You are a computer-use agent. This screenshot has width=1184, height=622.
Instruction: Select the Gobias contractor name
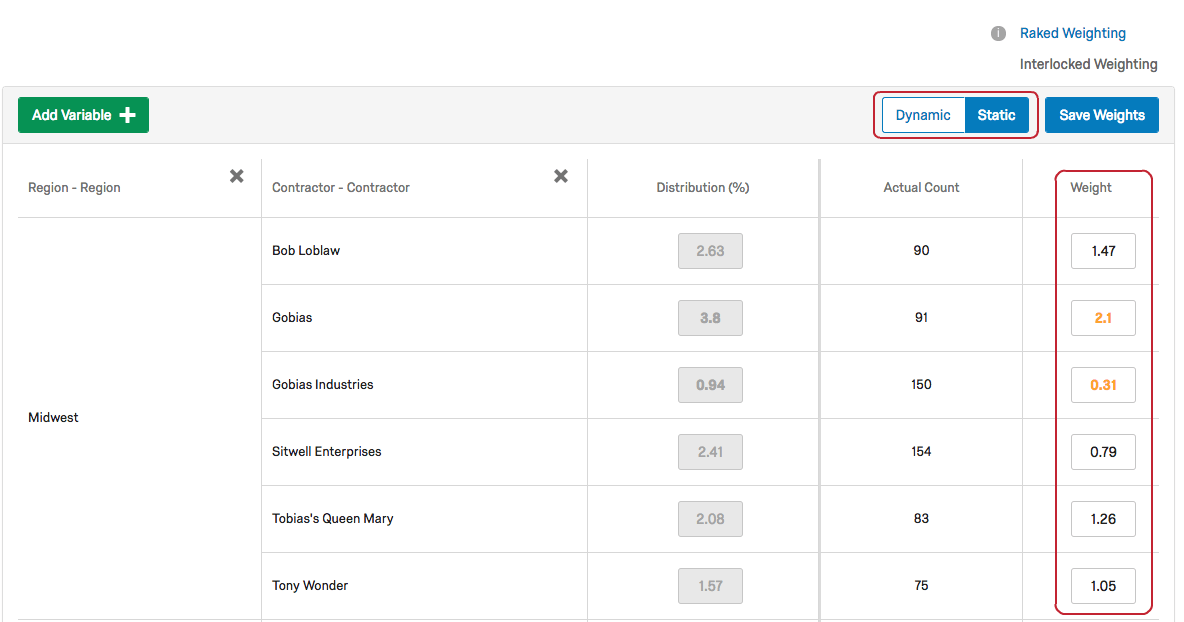(x=292, y=318)
